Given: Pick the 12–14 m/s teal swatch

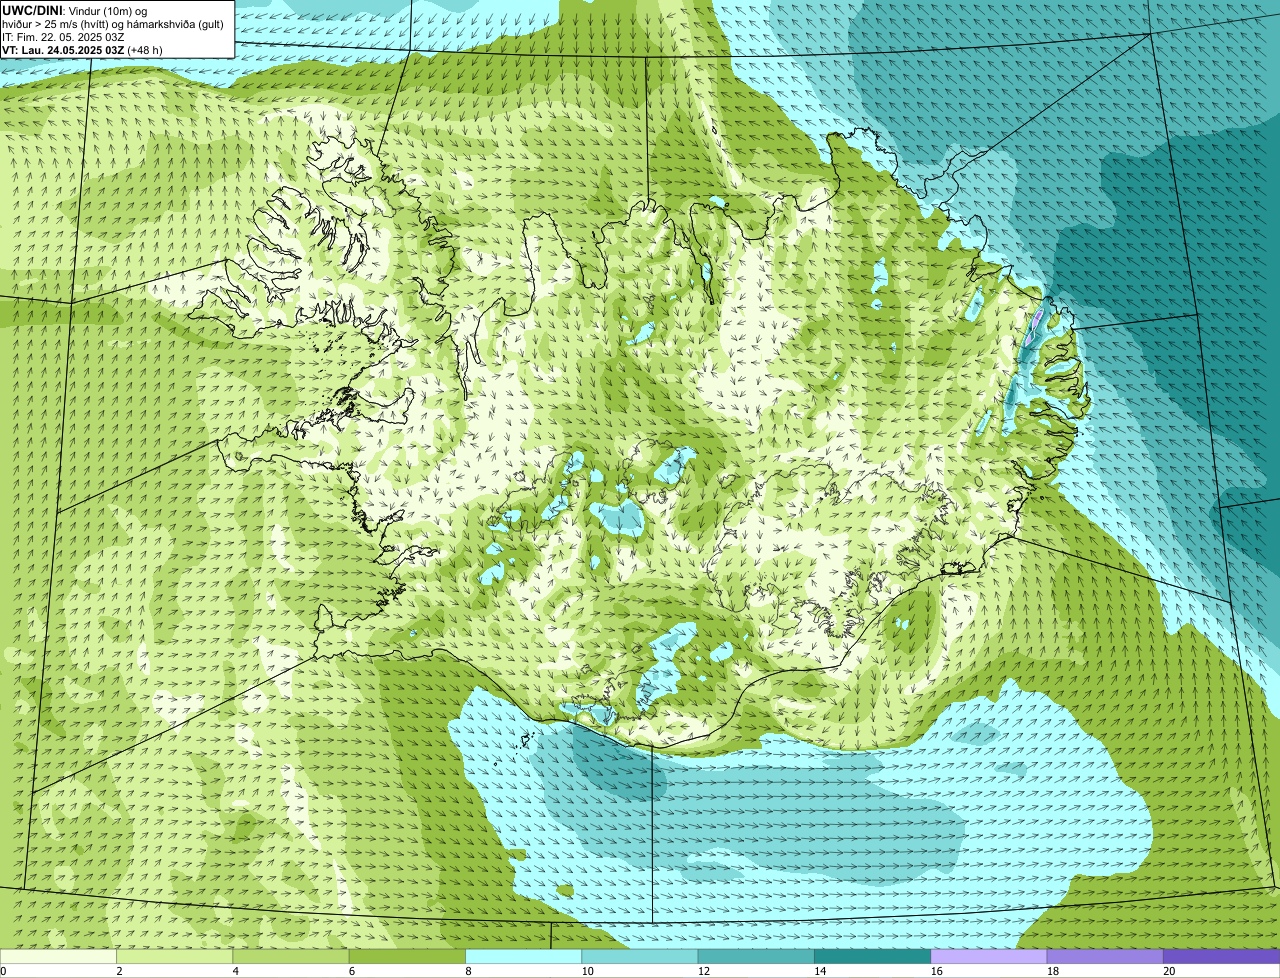Looking at the screenshot, I should click(x=756, y=956).
